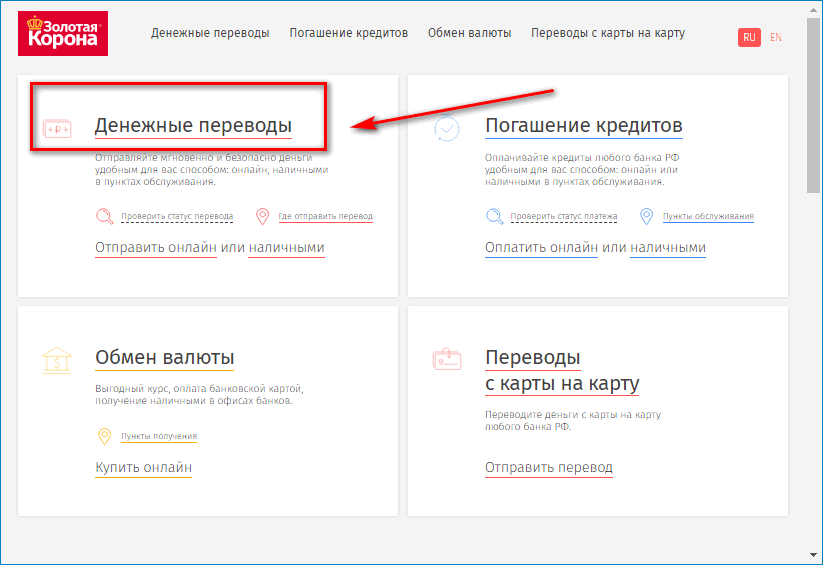Click the scrollbar down arrow

[x=814, y=555]
